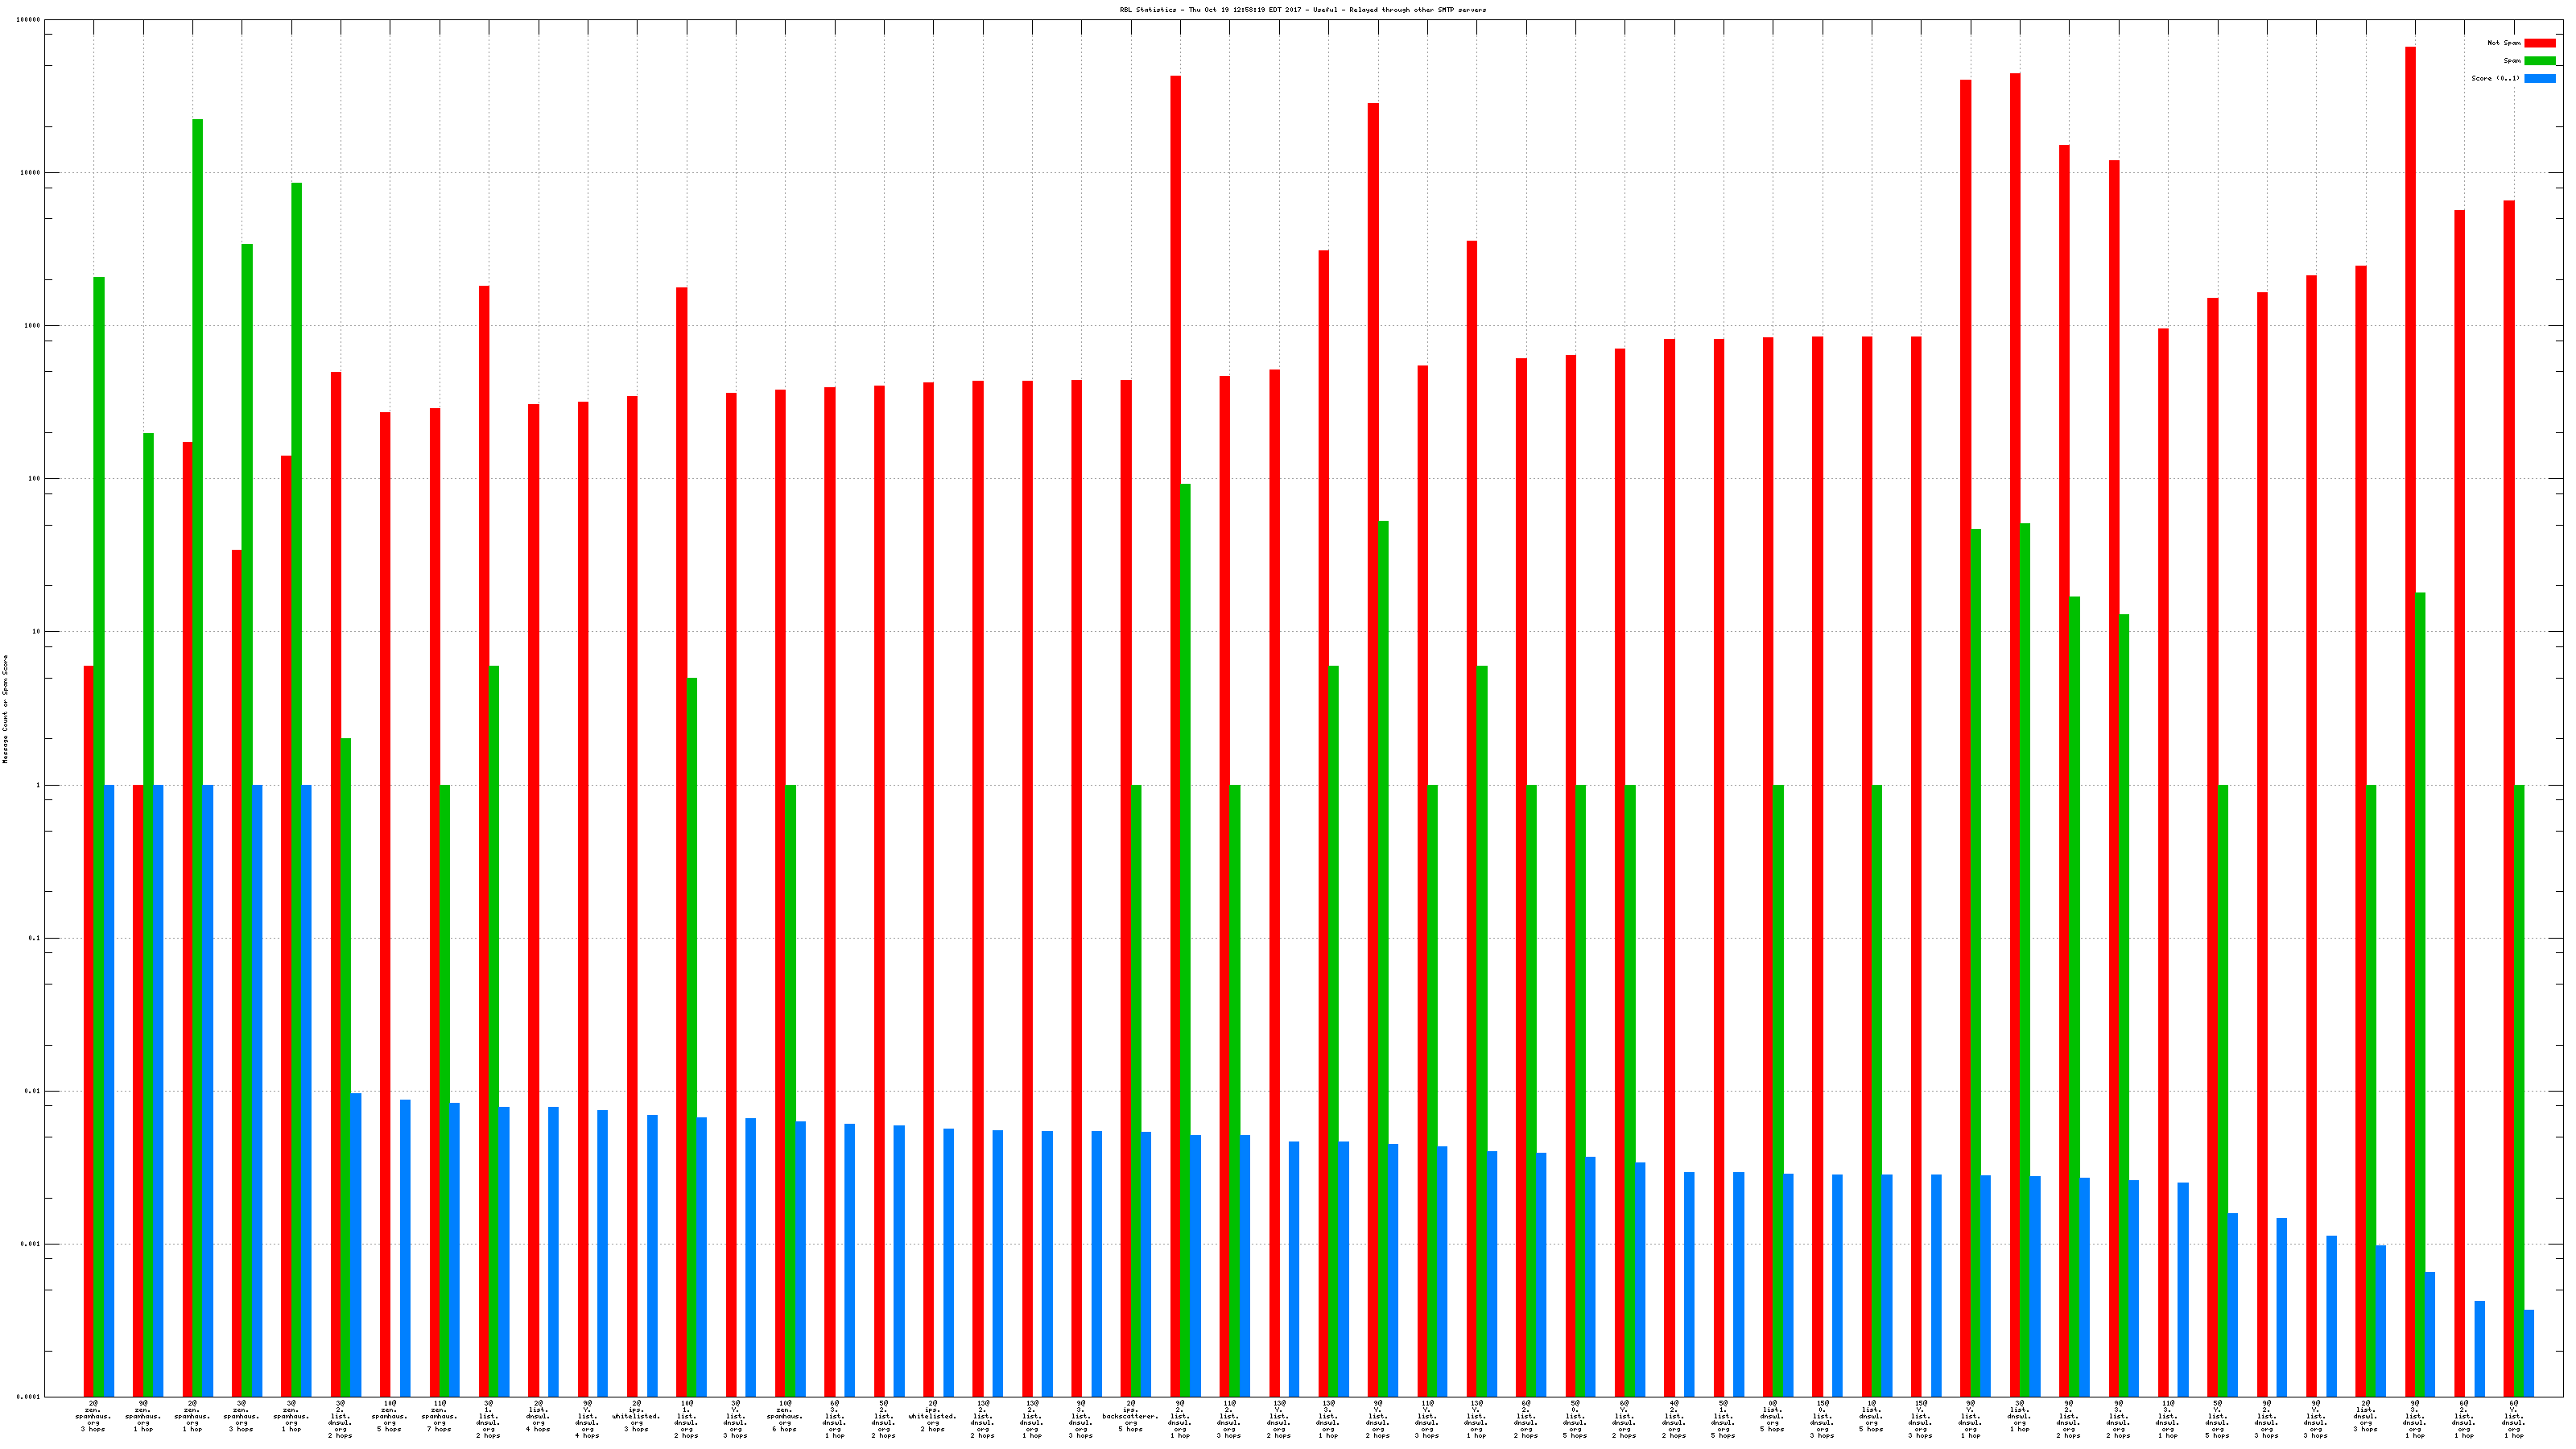The width and height of the screenshot is (2576, 1449).
Task: Click the ips.whitelisted.org 2 hops label
Action: (x=932, y=1416)
